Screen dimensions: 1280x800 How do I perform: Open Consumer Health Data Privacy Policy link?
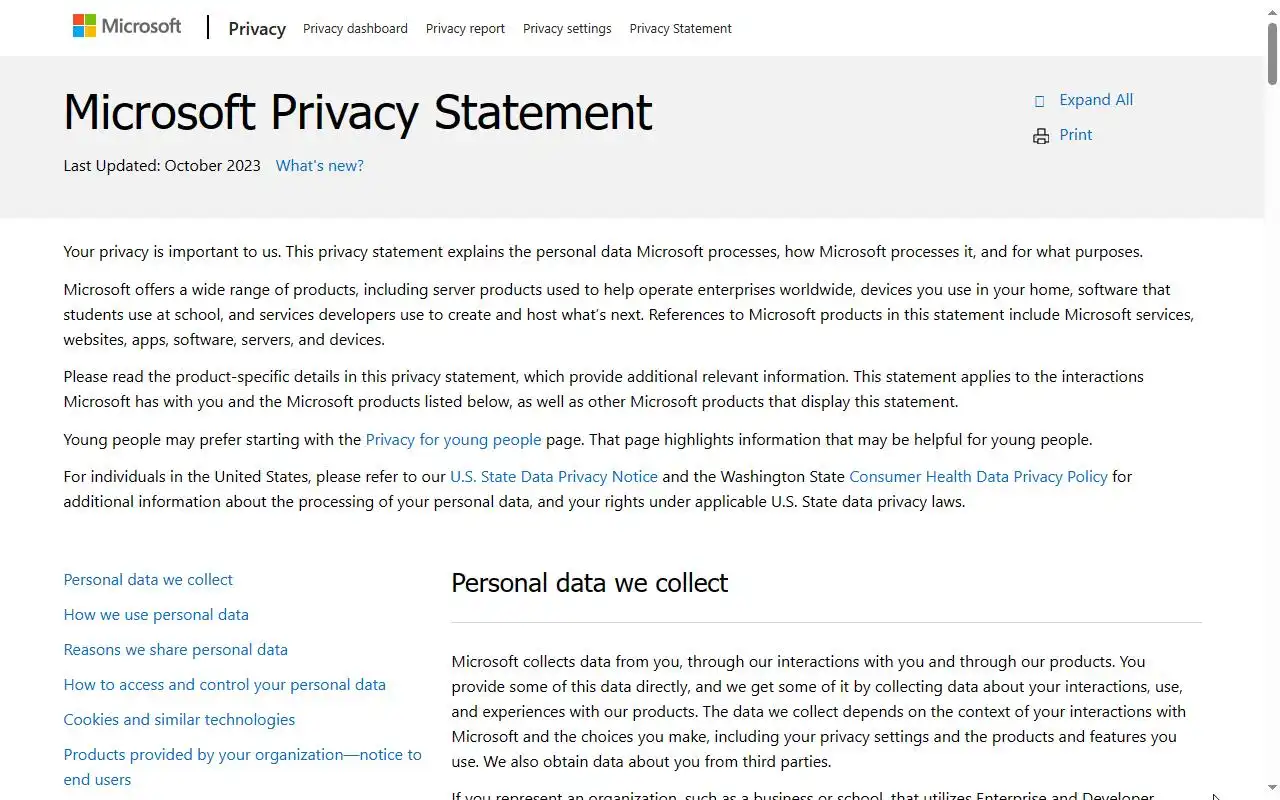coord(978,477)
